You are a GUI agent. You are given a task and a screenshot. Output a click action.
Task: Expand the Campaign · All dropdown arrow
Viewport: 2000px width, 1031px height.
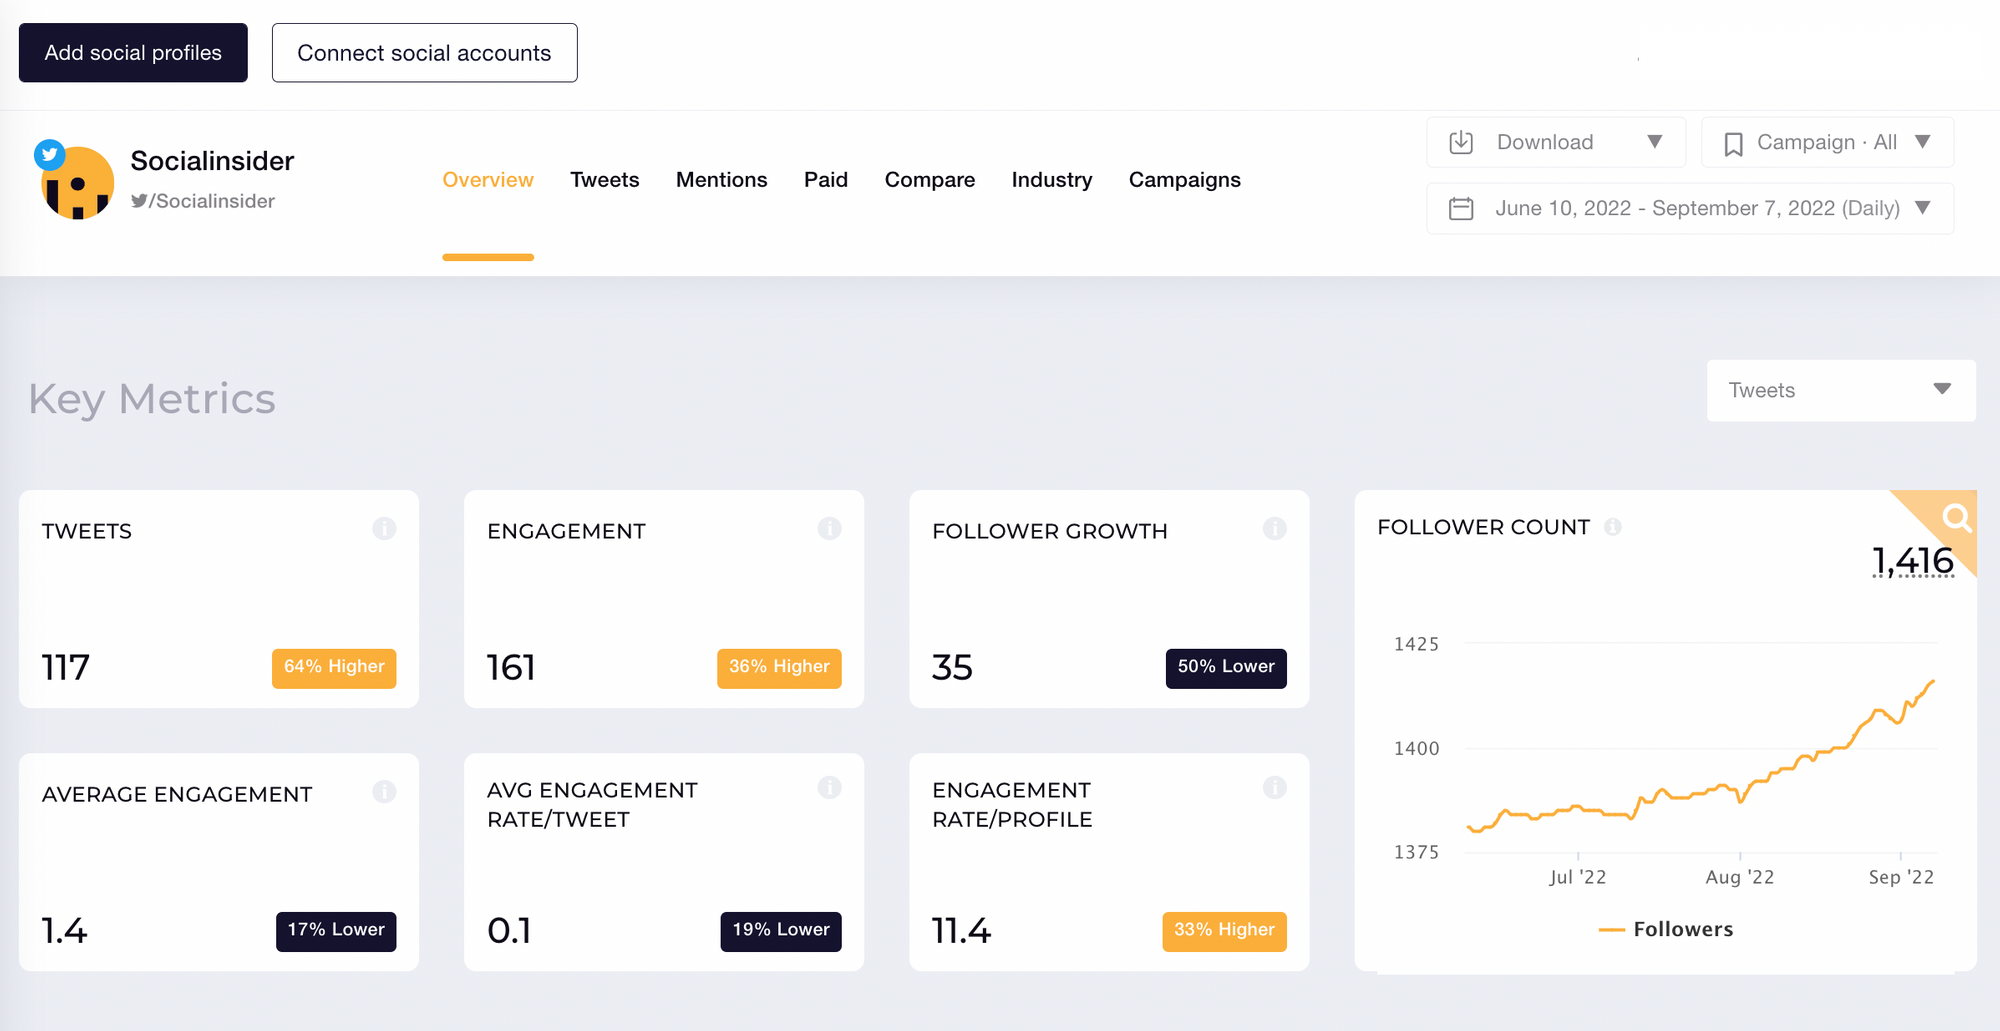(x=1922, y=142)
